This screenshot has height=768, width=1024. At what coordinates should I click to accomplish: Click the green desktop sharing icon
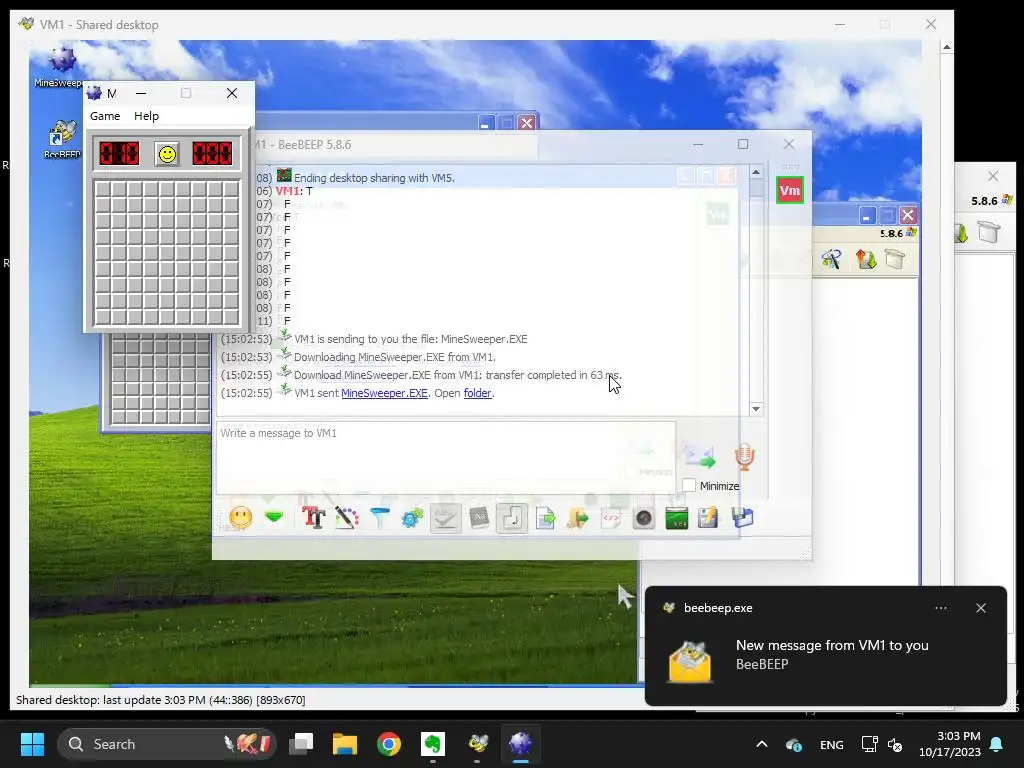(677, 519)
